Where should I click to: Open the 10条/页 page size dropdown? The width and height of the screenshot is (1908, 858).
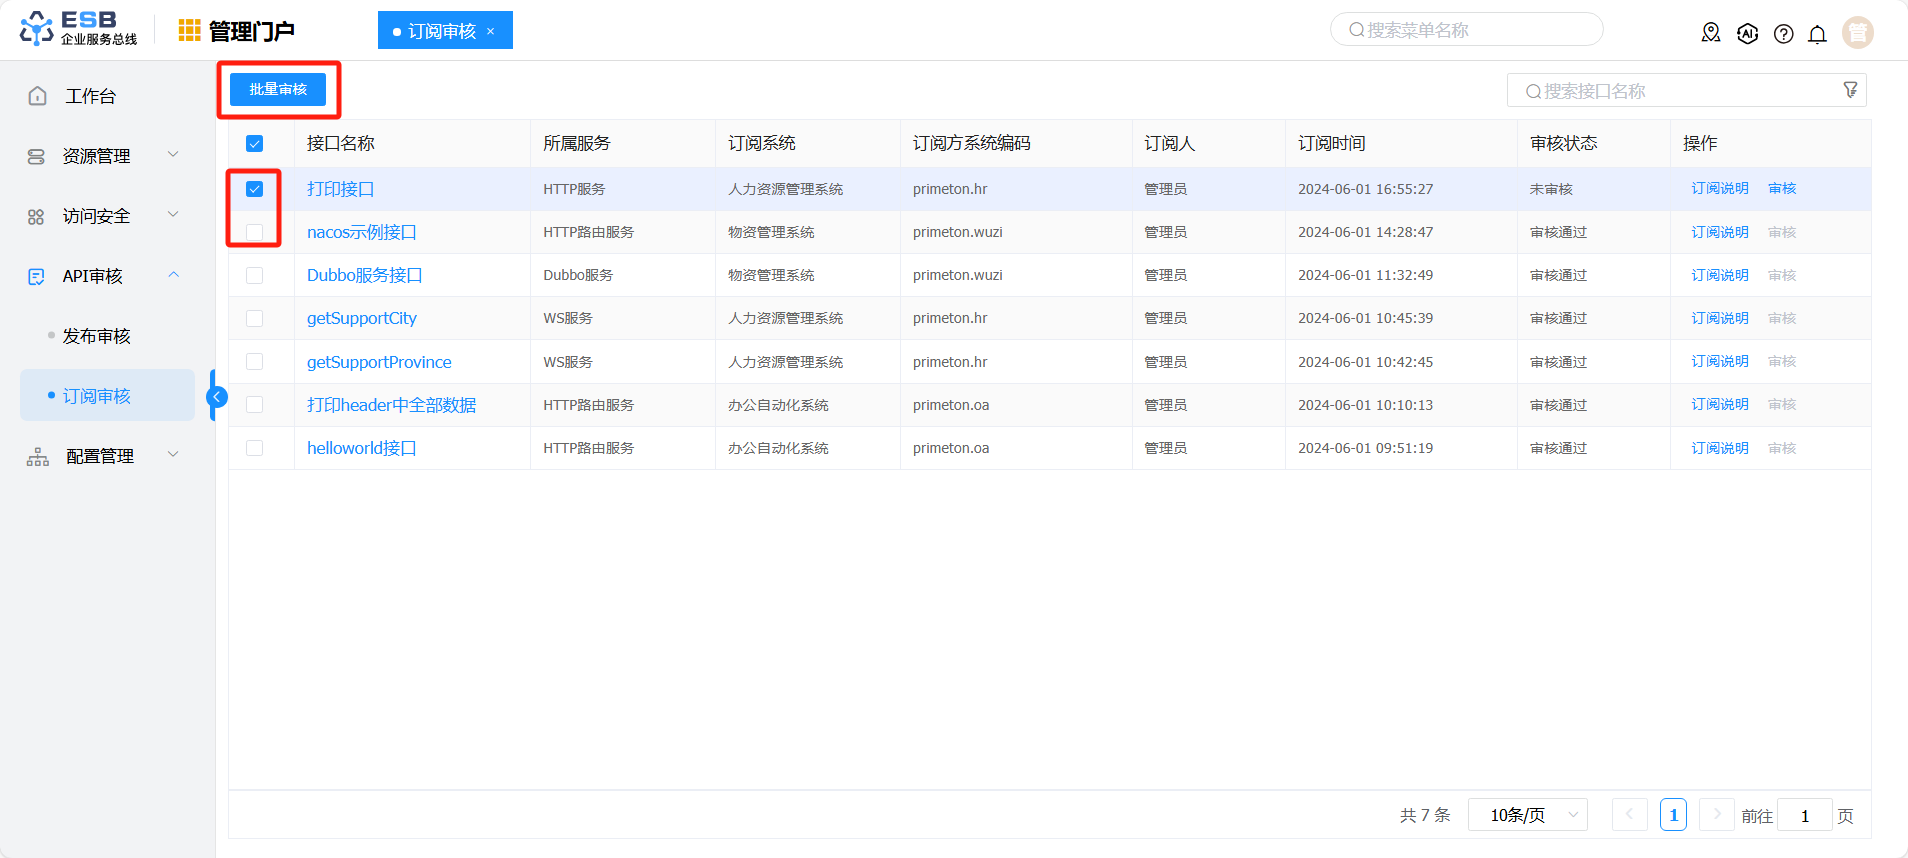click(1527, 815)
